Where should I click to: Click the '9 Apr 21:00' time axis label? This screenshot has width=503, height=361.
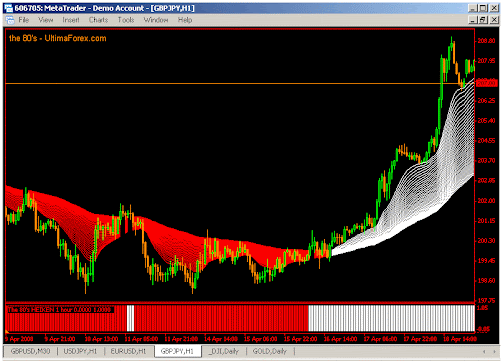(60, 339)
